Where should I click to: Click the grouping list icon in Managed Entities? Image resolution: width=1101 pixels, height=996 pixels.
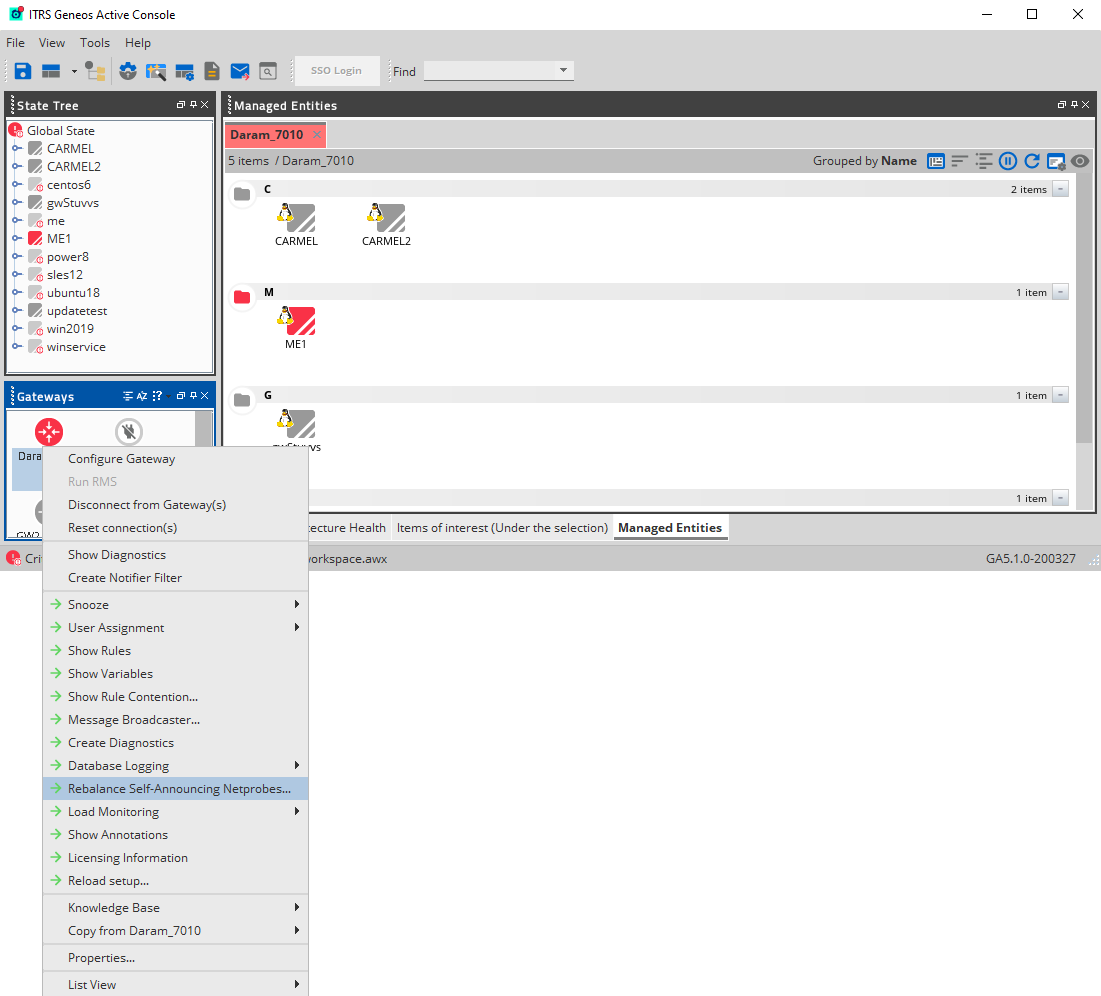pyautogui.click(x=984, y=162)
